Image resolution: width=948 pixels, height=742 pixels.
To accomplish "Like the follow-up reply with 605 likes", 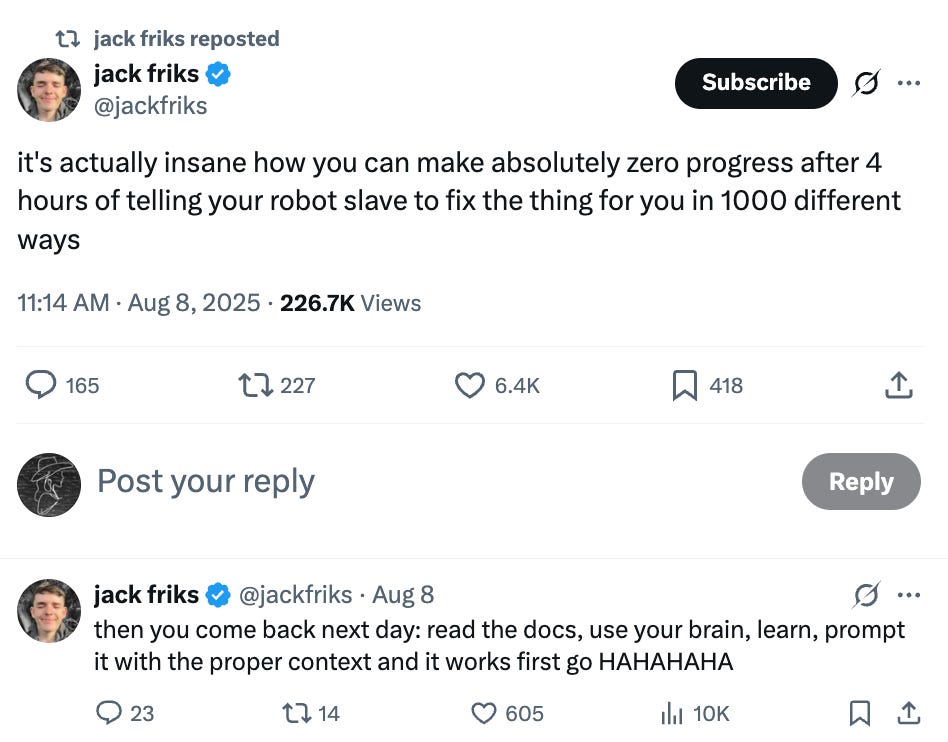I will pos(484,713).
